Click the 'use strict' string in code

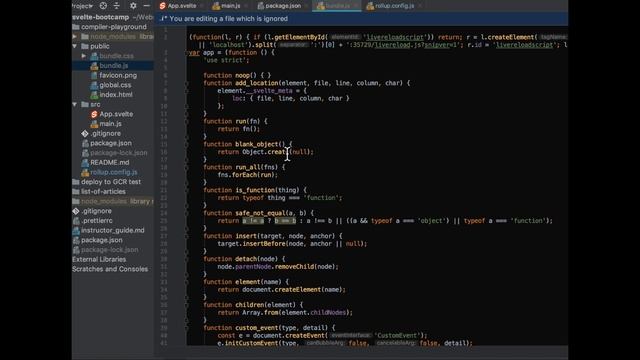click(x=226, y=60)
